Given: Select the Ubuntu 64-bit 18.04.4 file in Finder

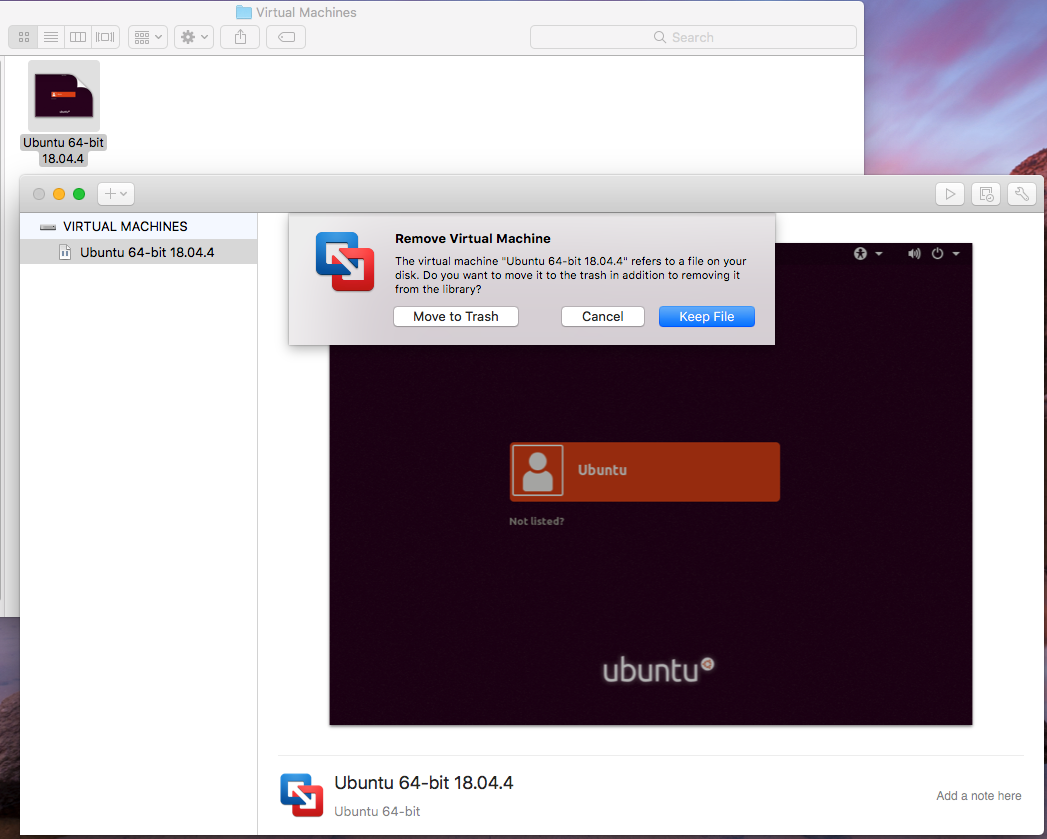Looking at the screenshot, I should [63, 112].
